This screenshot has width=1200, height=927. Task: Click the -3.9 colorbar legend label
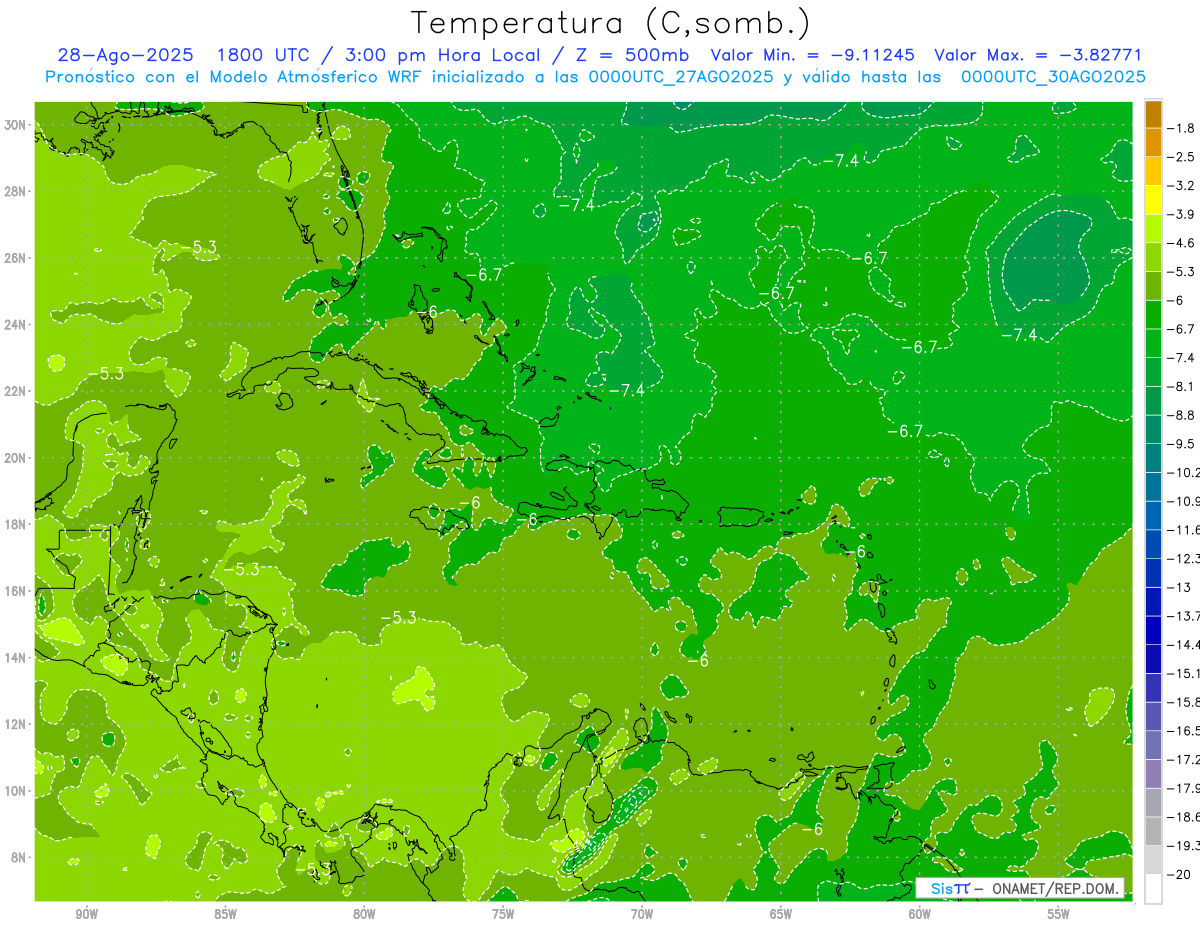point(1181,214)
